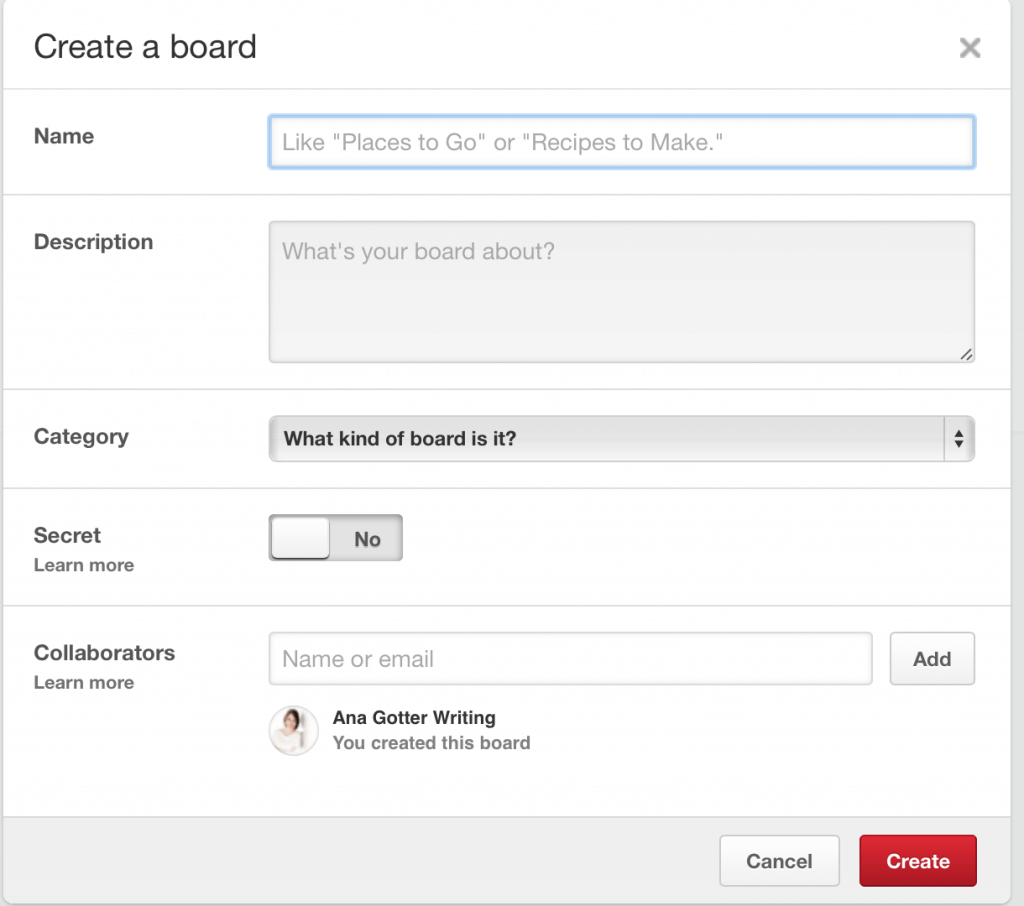The width and height of the screenshot is (1024, 906).
Task: Click the red Create button
Action: [918, 861]
